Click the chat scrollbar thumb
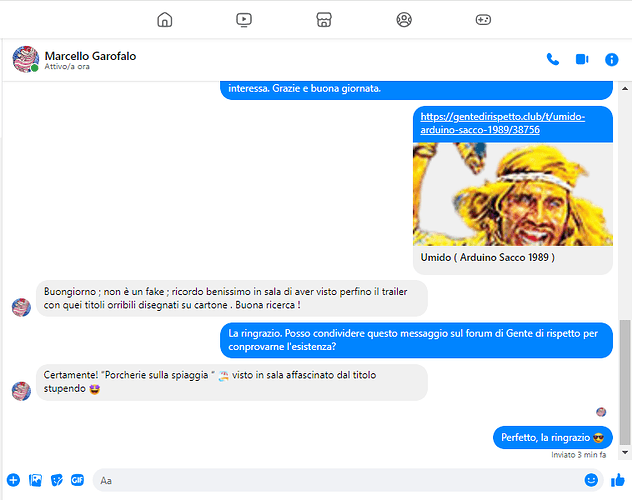632x500 pixels. [625, 382]
